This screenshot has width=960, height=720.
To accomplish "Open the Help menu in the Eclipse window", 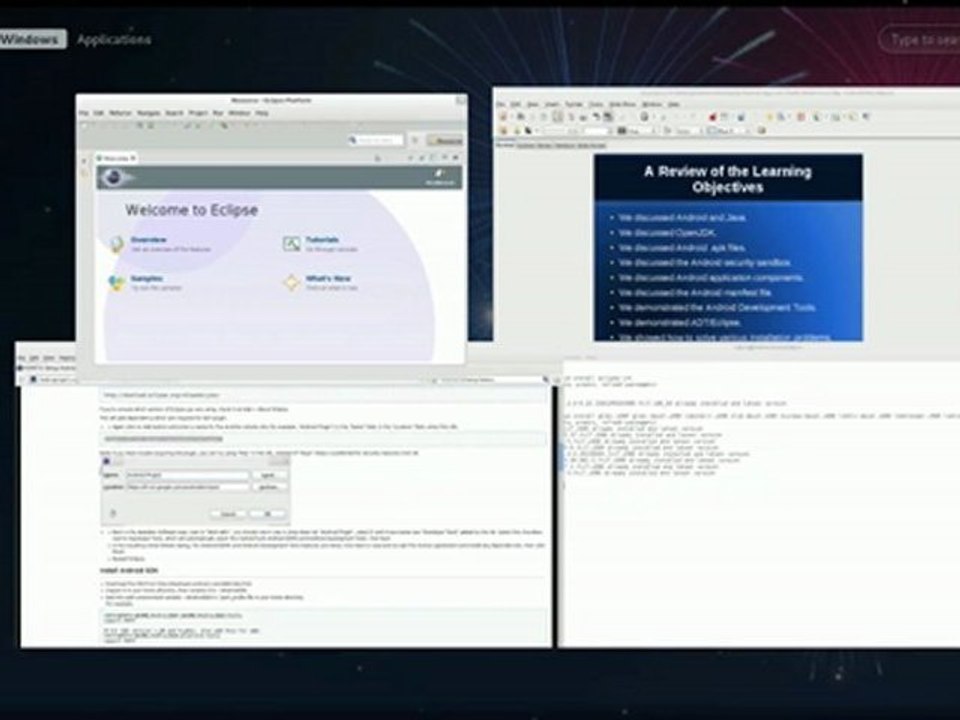I will tap(262, 113).
